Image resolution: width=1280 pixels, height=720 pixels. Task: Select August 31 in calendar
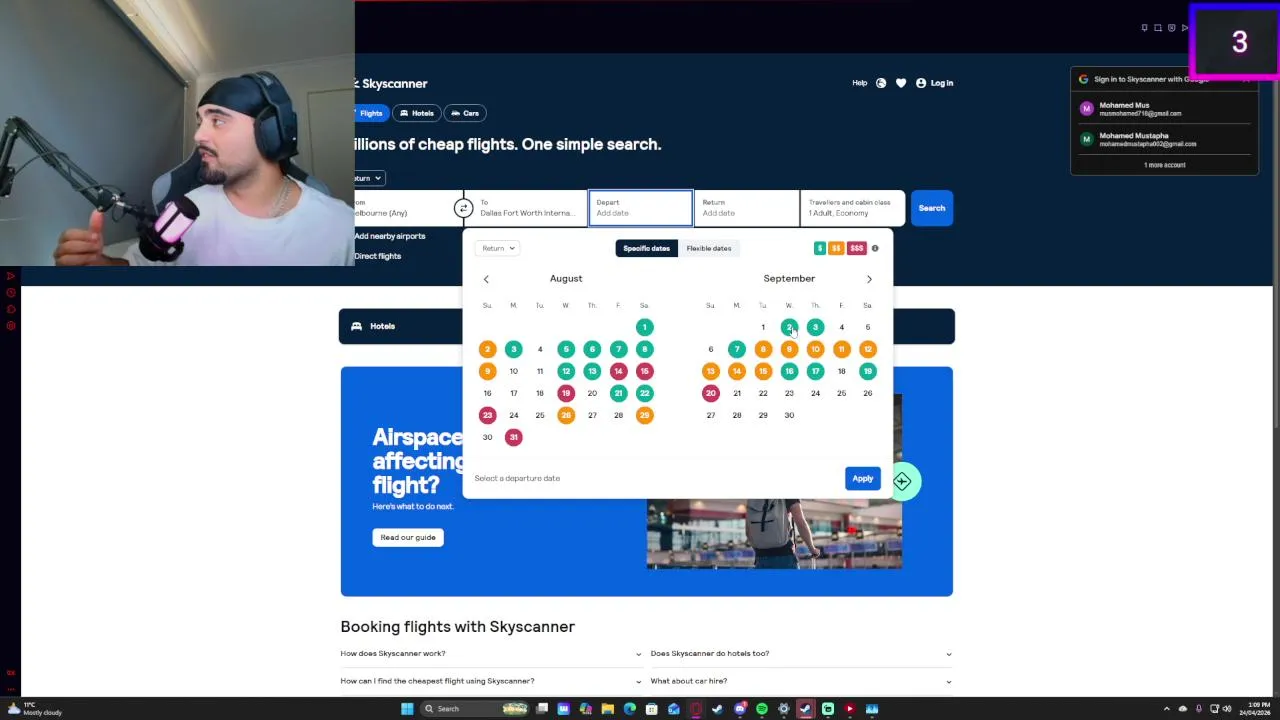tap(513, 437)
